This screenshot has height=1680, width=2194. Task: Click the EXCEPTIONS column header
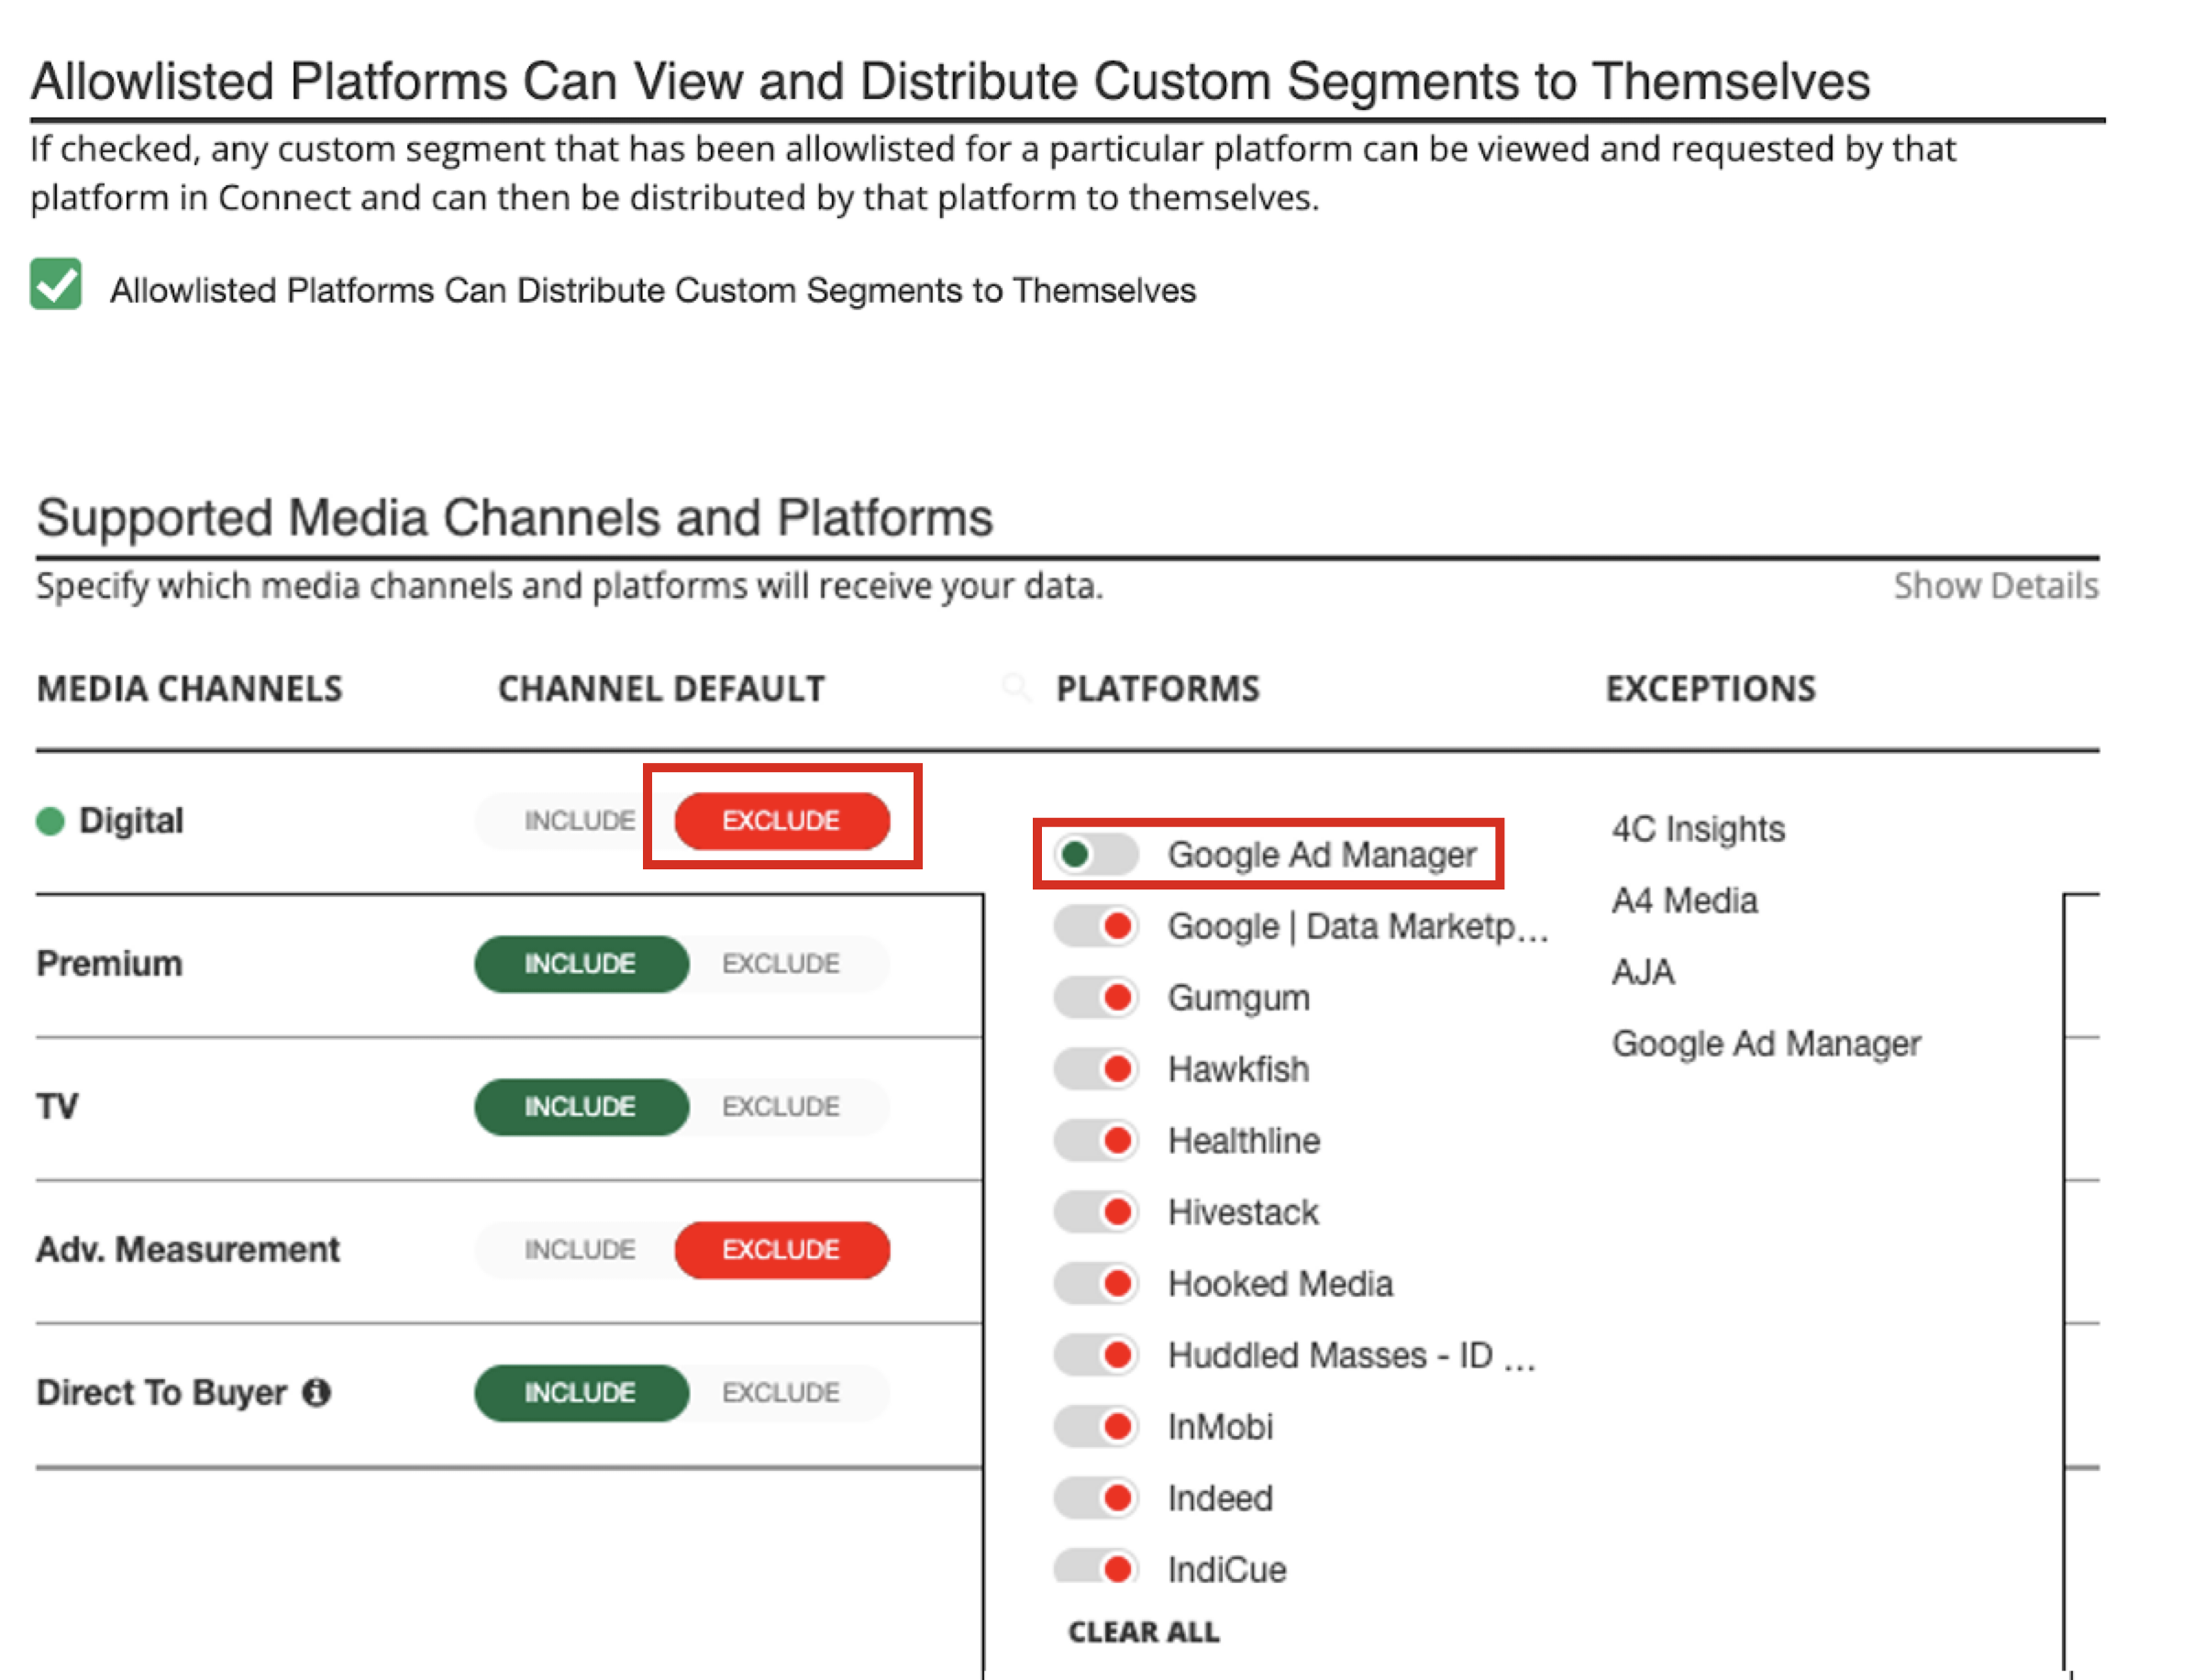[x=1711, y=689]
